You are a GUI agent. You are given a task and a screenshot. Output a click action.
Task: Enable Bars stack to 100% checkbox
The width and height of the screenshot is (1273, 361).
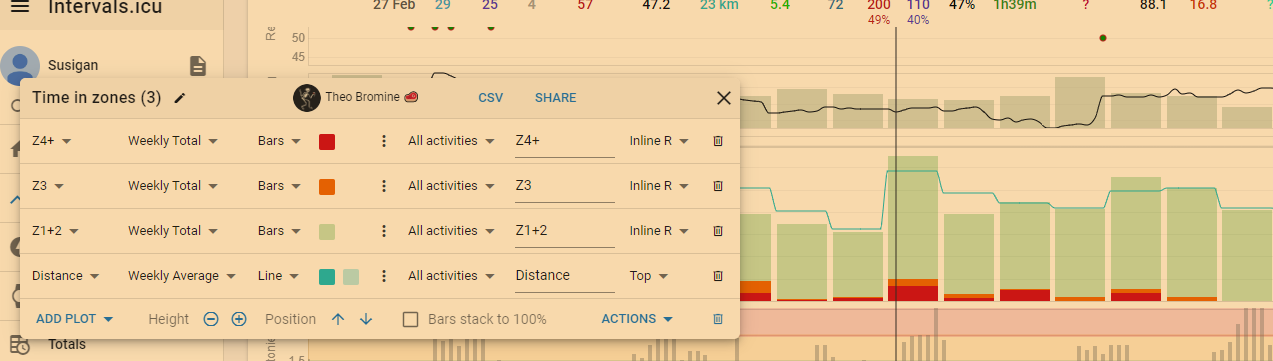410,319
